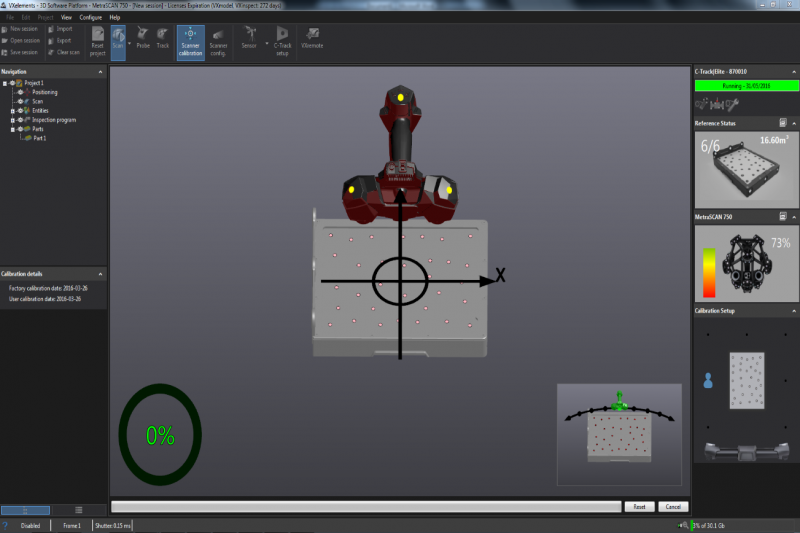Click the Scanner calibration toolbar icon

(190, 40)
